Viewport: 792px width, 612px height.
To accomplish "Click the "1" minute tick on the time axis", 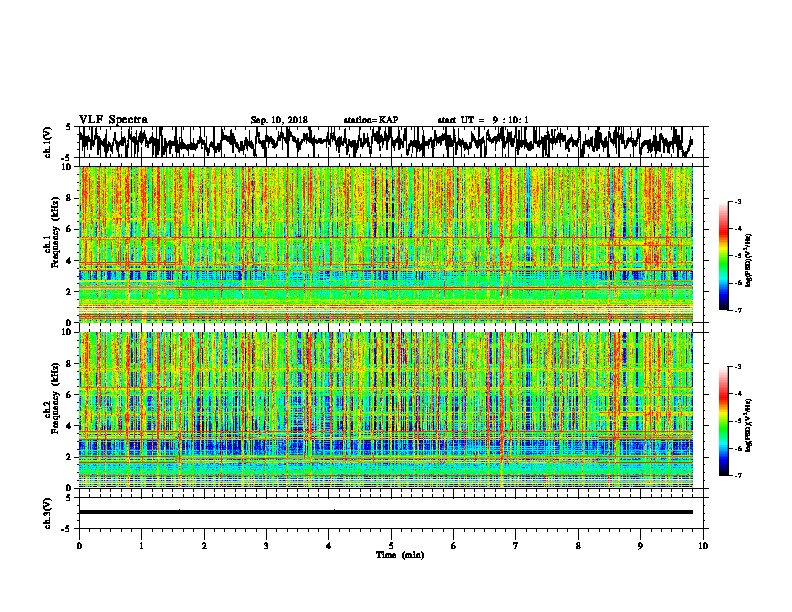I will (142, 546).
